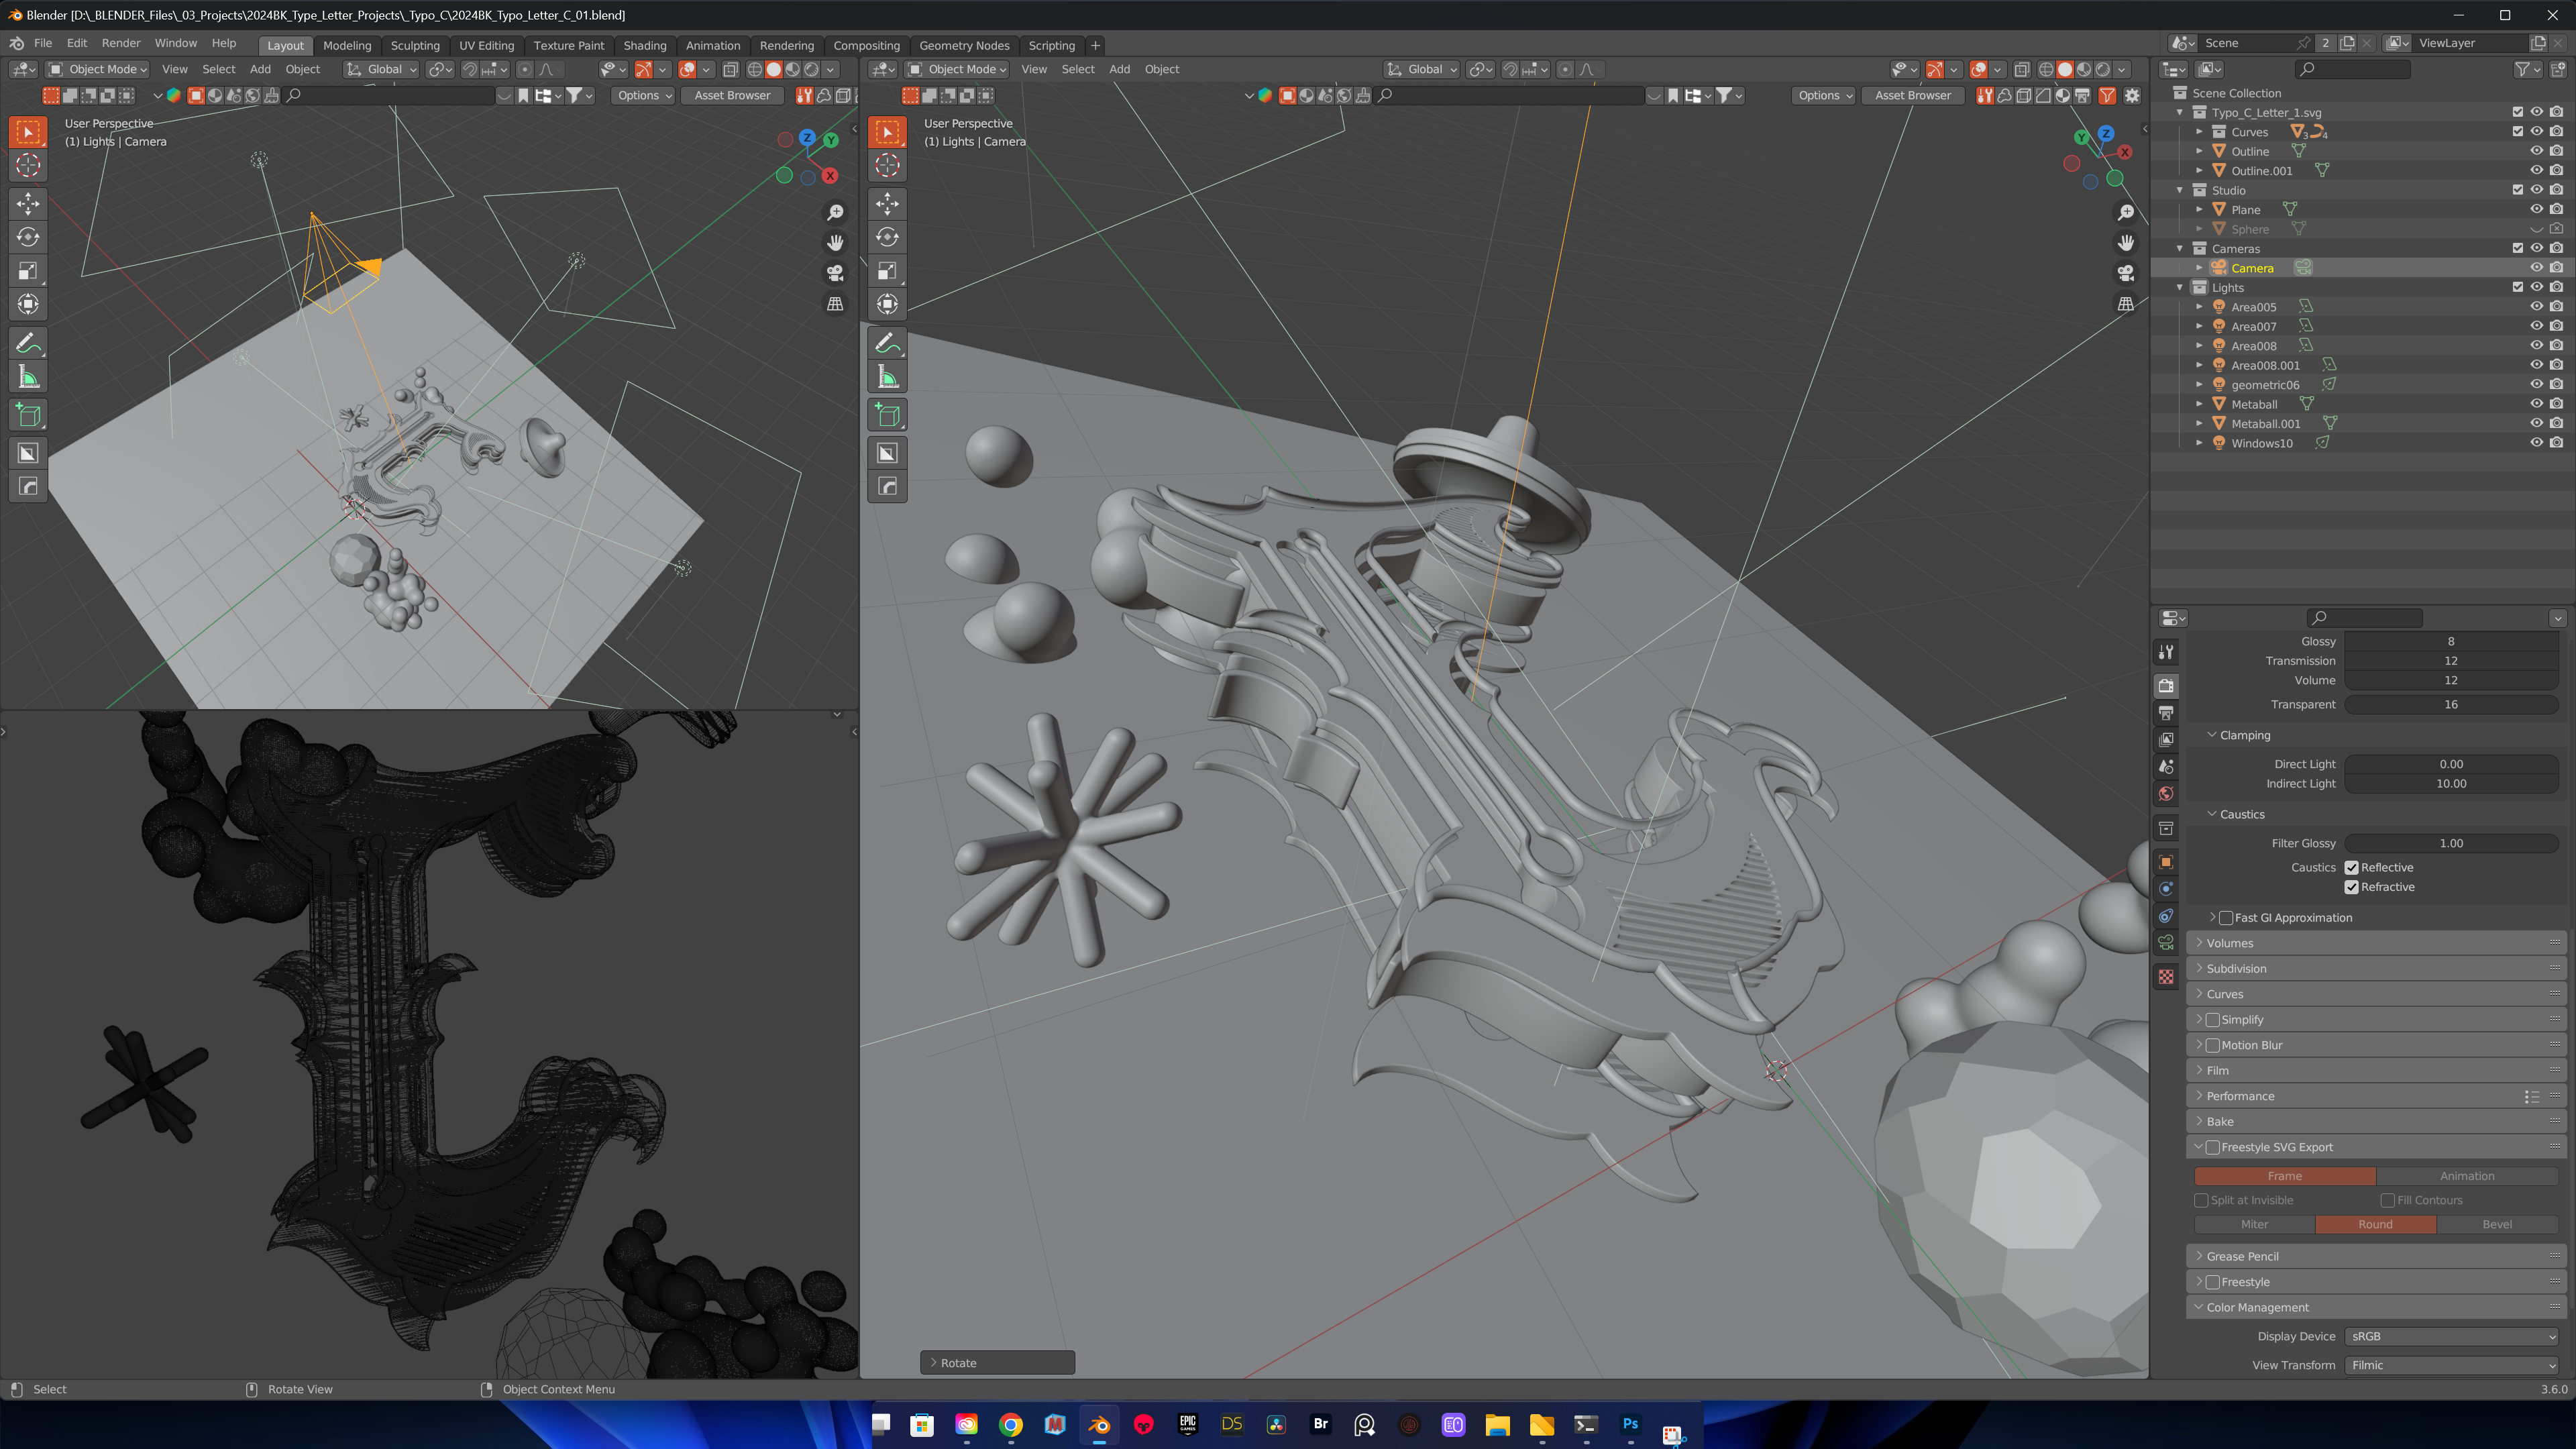Open View Layer properties tab
2576x1449 pixels.
[x=2166, y=740]
